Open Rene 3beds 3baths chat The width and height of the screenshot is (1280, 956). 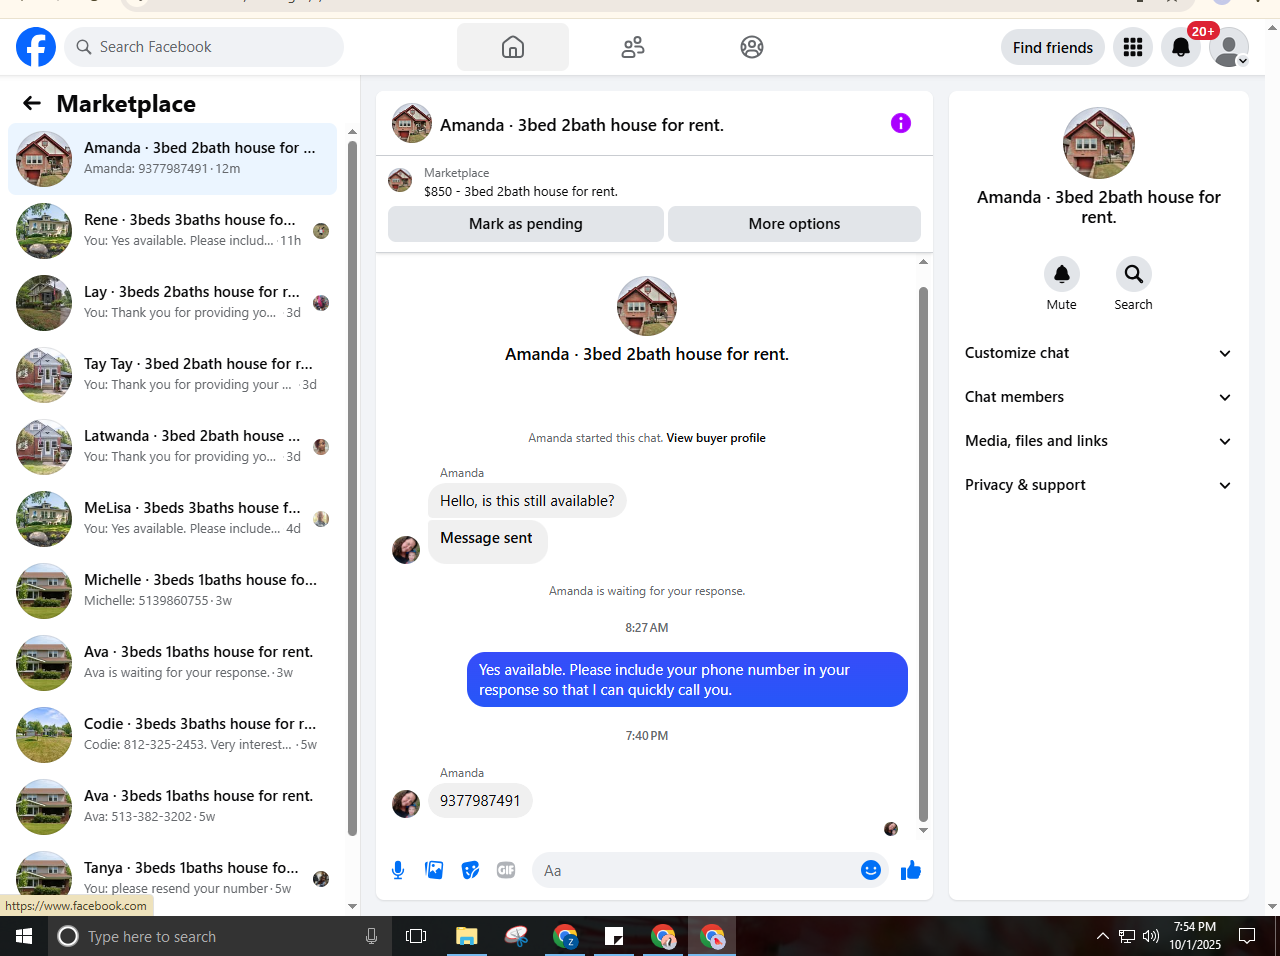pyautogui.click(x=172, y=231)
